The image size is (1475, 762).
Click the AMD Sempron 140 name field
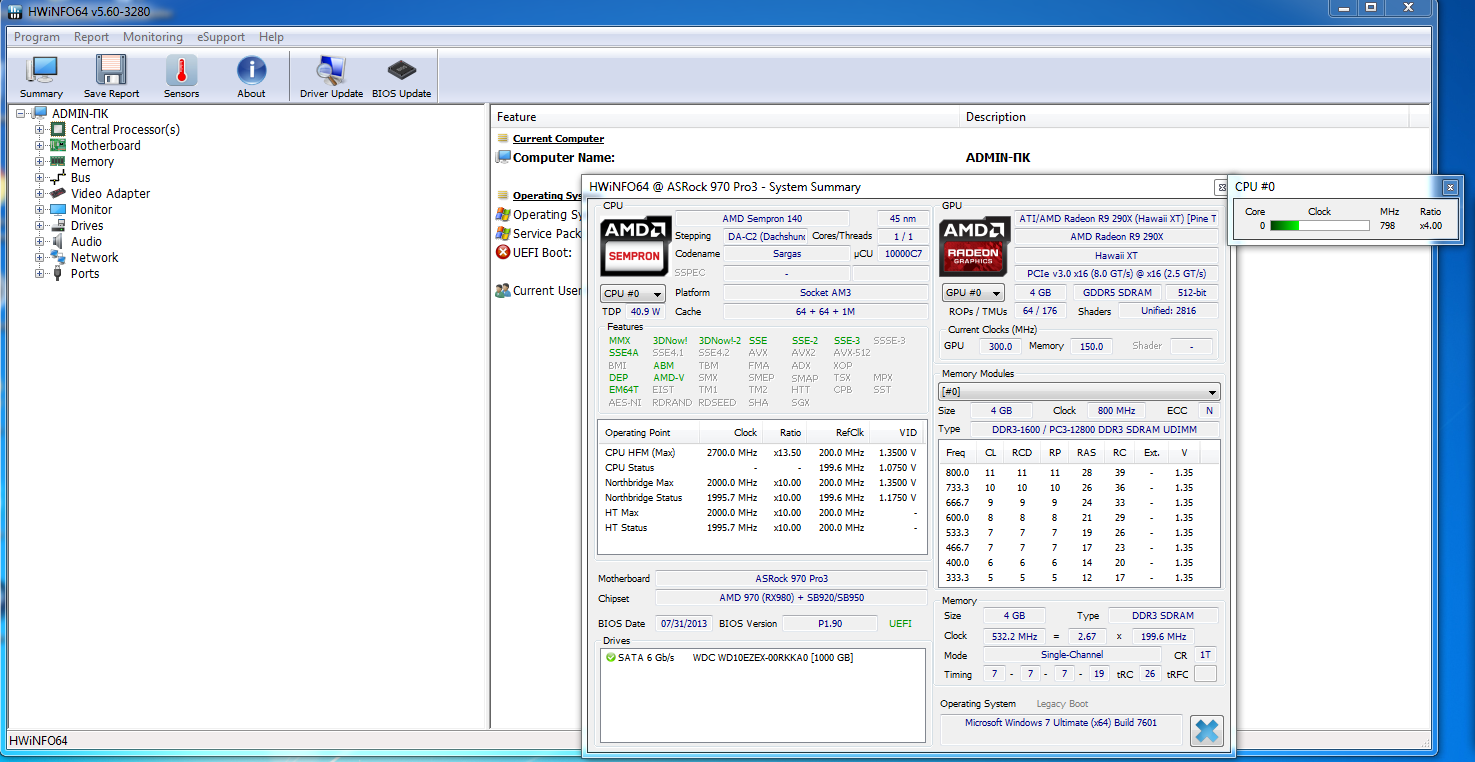[x=762, y=219]
